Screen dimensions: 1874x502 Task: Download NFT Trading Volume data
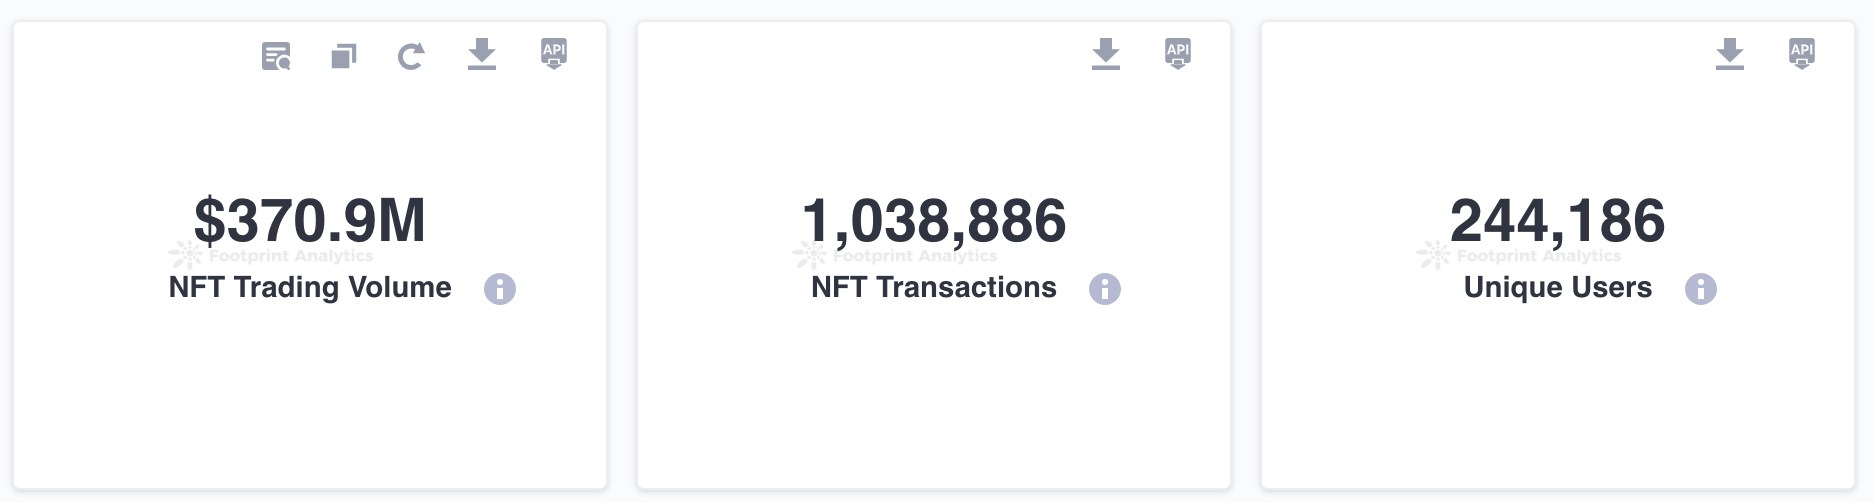(x=482, y=54)
